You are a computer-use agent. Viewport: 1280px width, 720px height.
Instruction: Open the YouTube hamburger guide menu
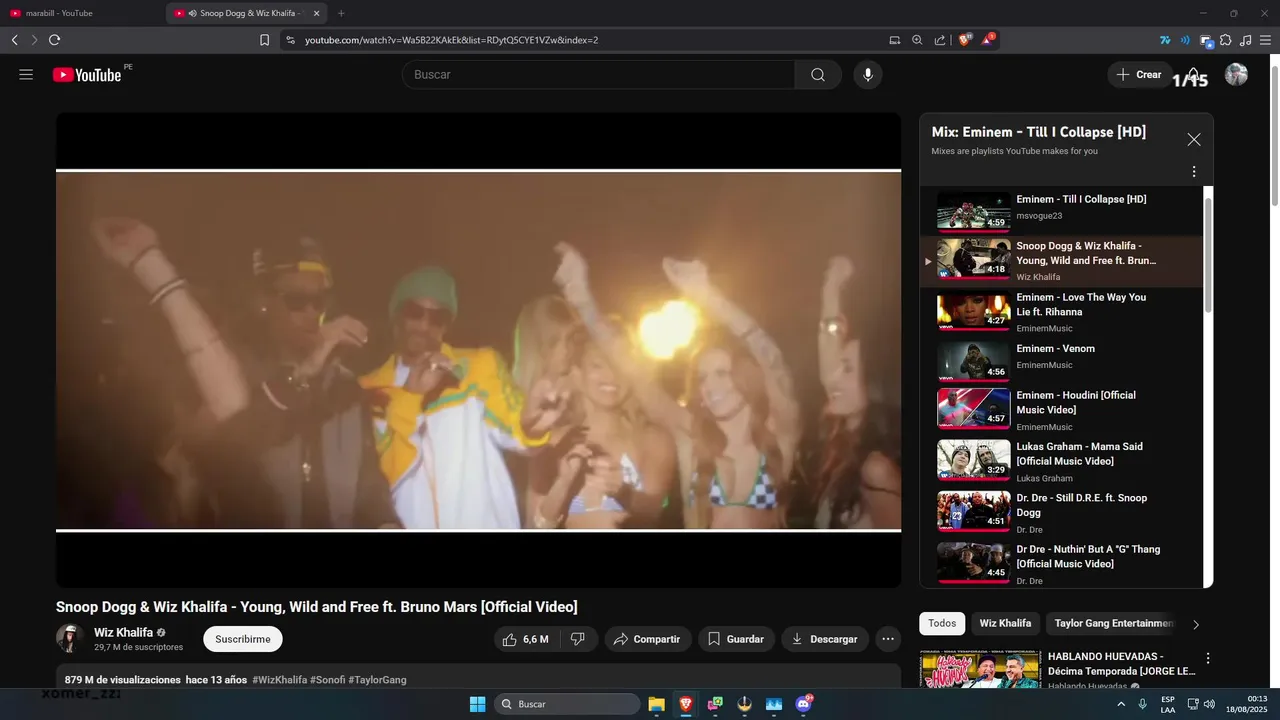26,75
